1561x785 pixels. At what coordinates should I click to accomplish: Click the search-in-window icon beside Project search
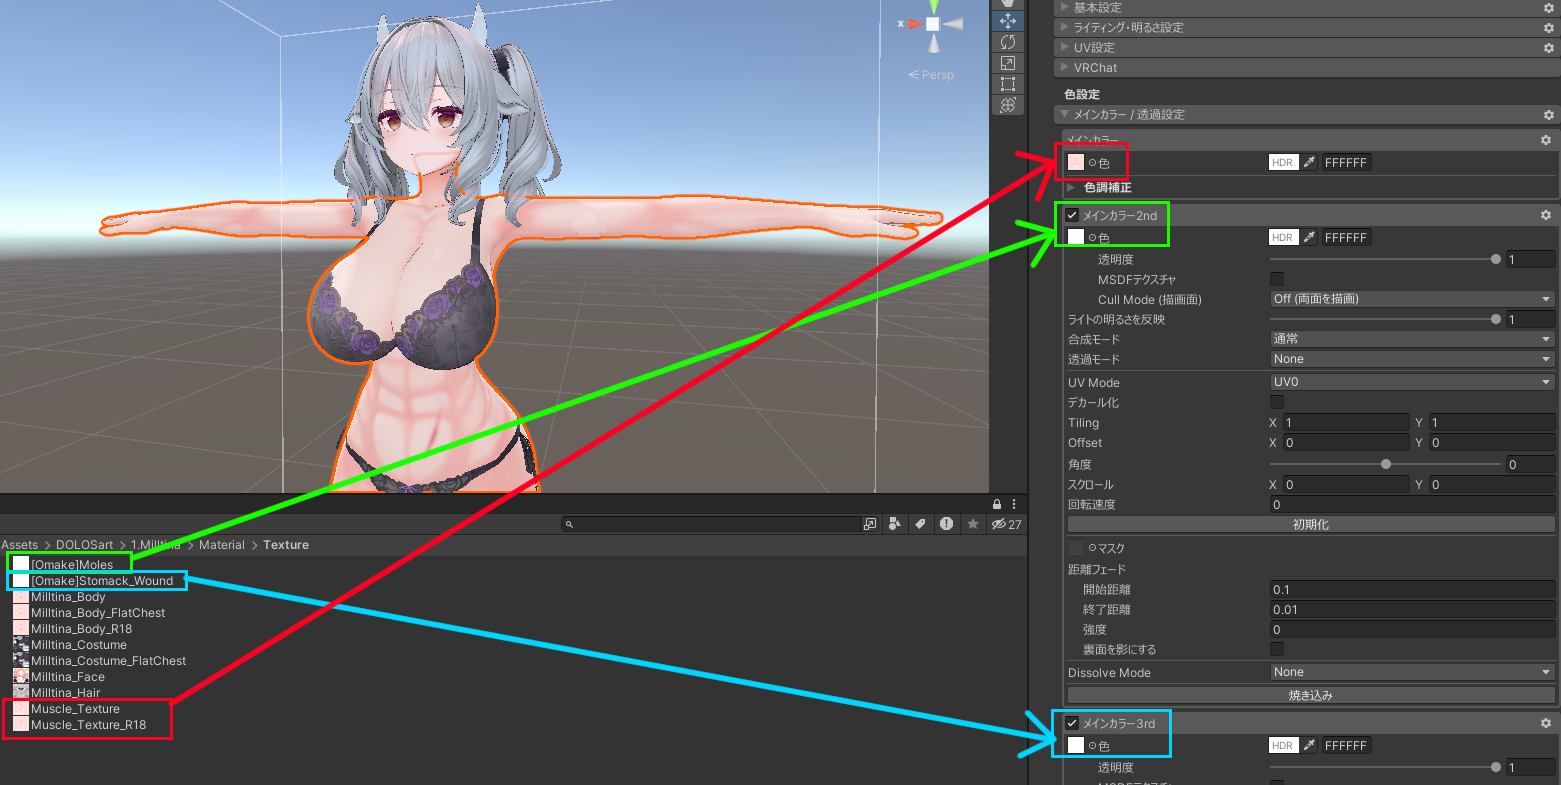[x=869, y=524]
